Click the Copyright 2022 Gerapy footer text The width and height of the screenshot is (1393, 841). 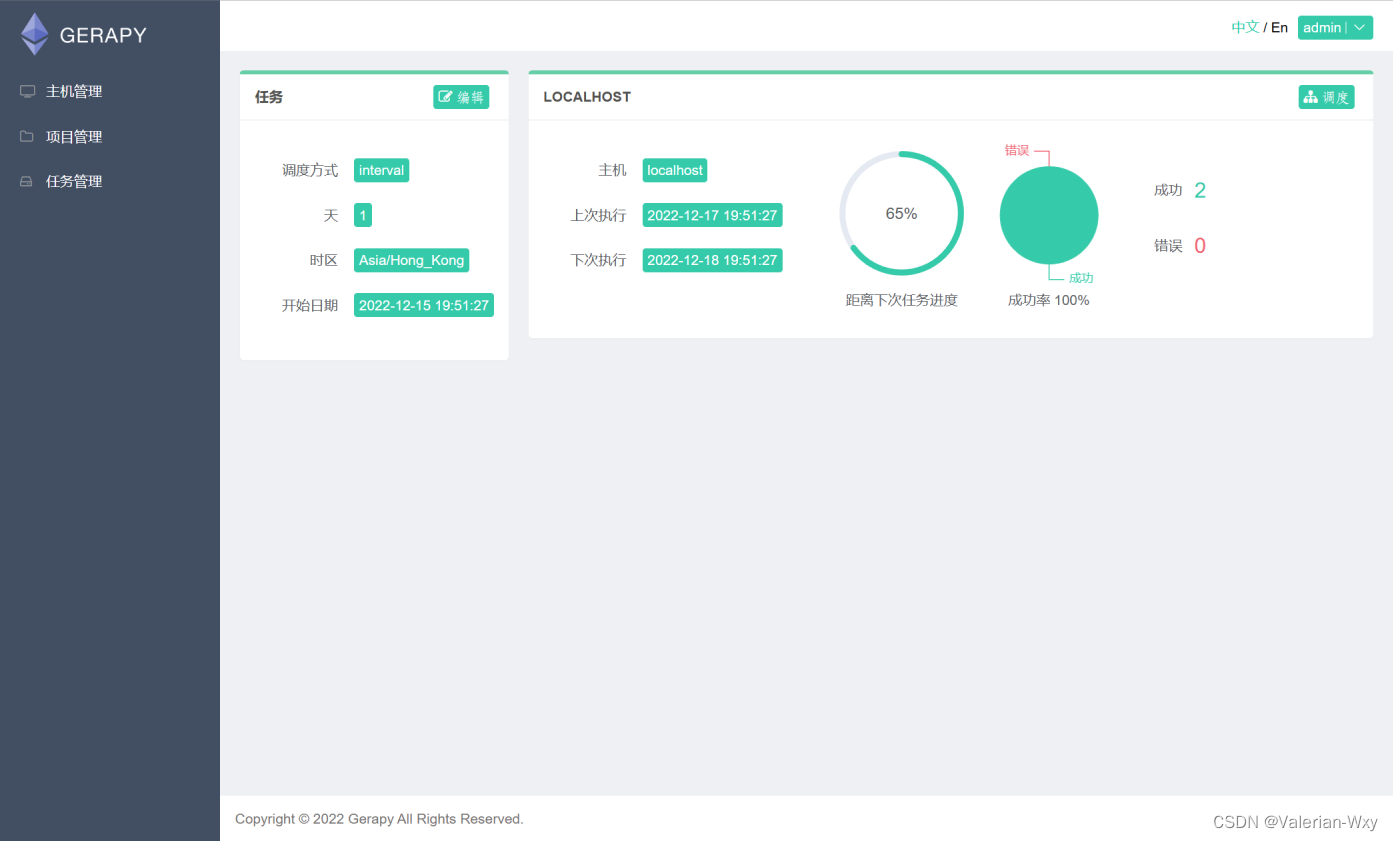pos(379,819)
